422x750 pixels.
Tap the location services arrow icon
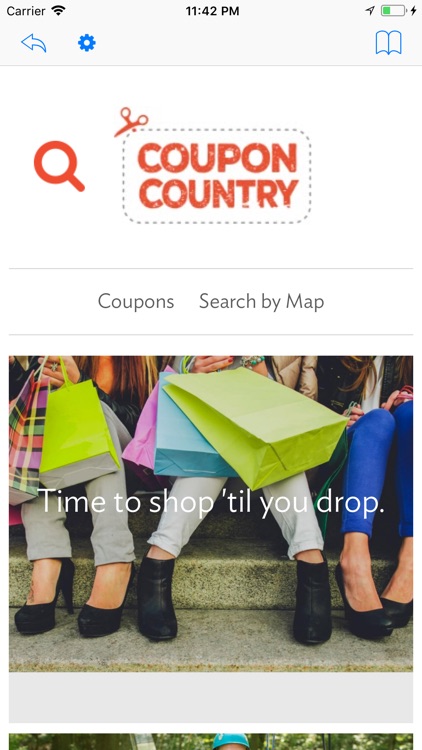[370, 11]
